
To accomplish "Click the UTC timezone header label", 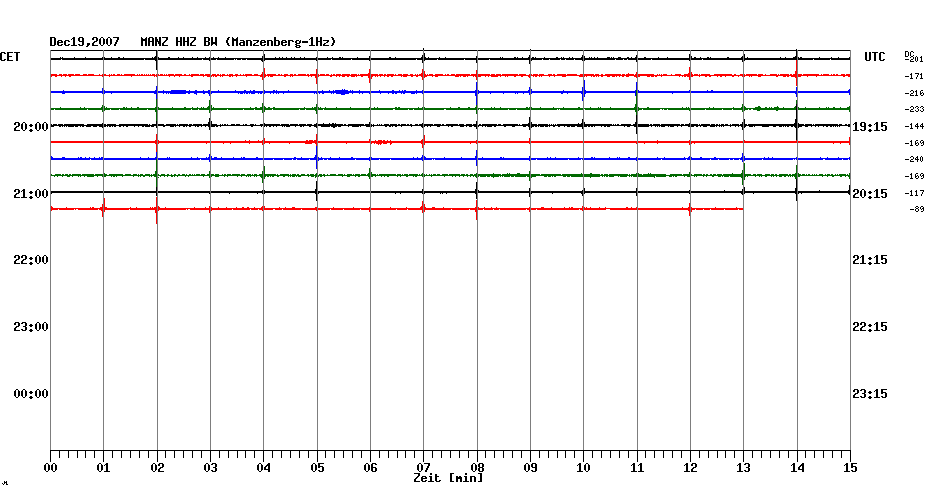I will (875, 57).
